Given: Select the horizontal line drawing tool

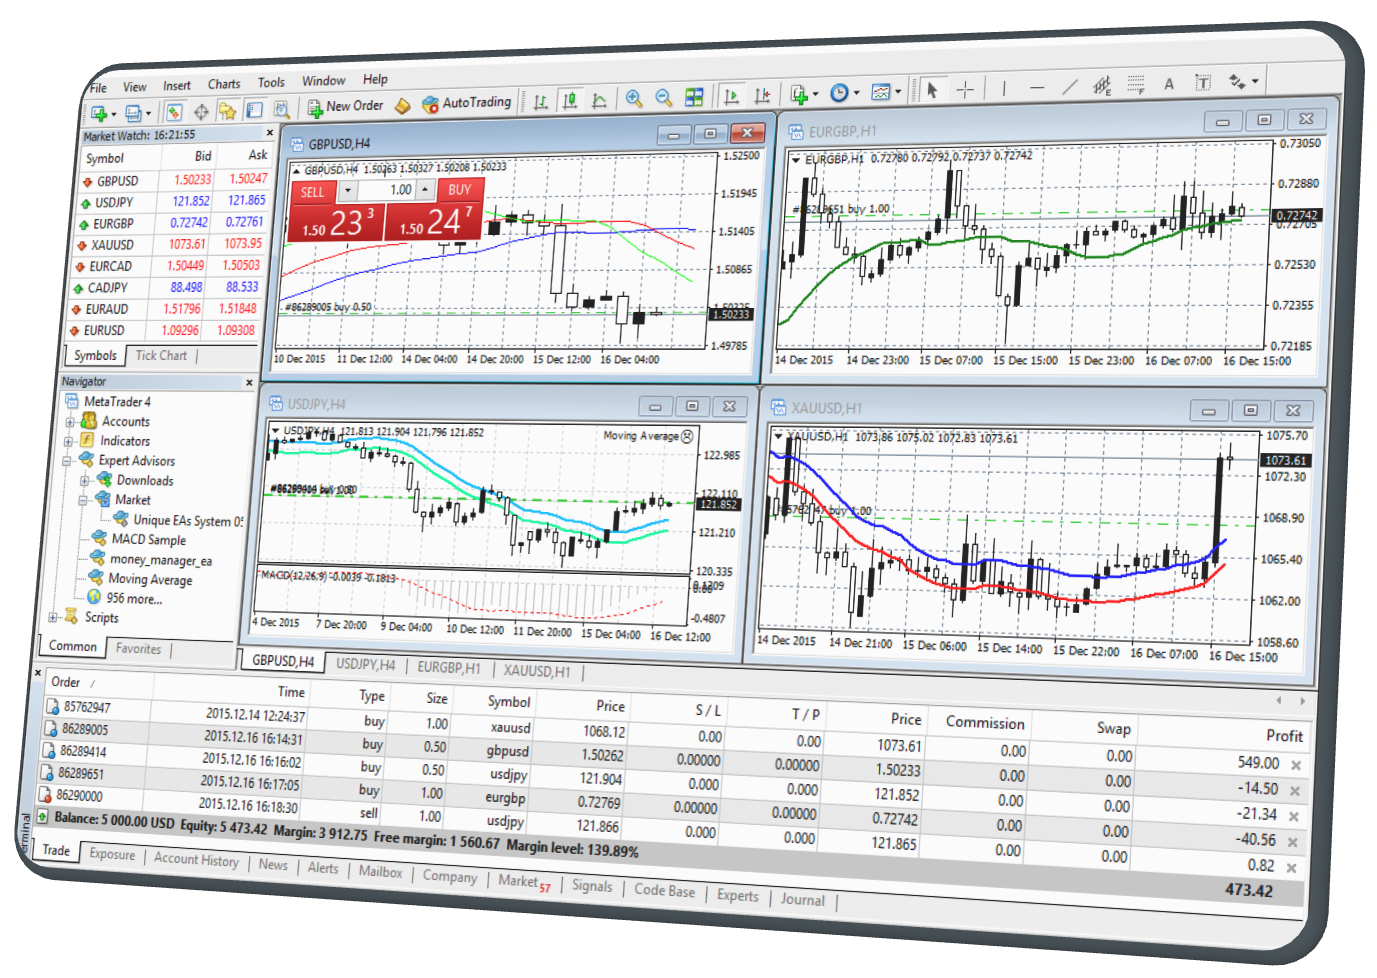Looking at the screenshot, I should pyautogui.click(x=1038, y=88).
